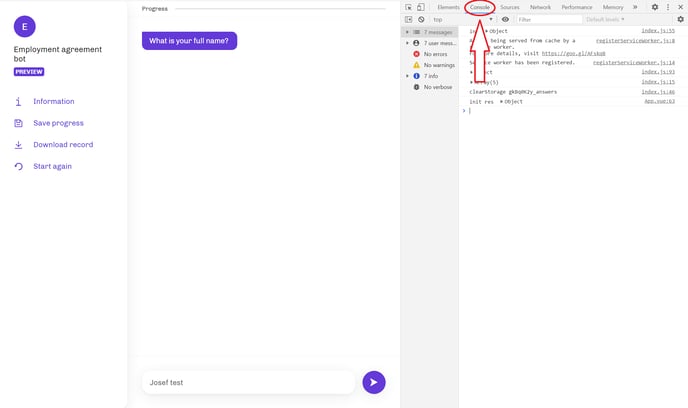Image resolution: width=688 pixels, height=408 pixels.
Task: Open registerServiceWorker.js:8 source link
Action: pos(635,40)
